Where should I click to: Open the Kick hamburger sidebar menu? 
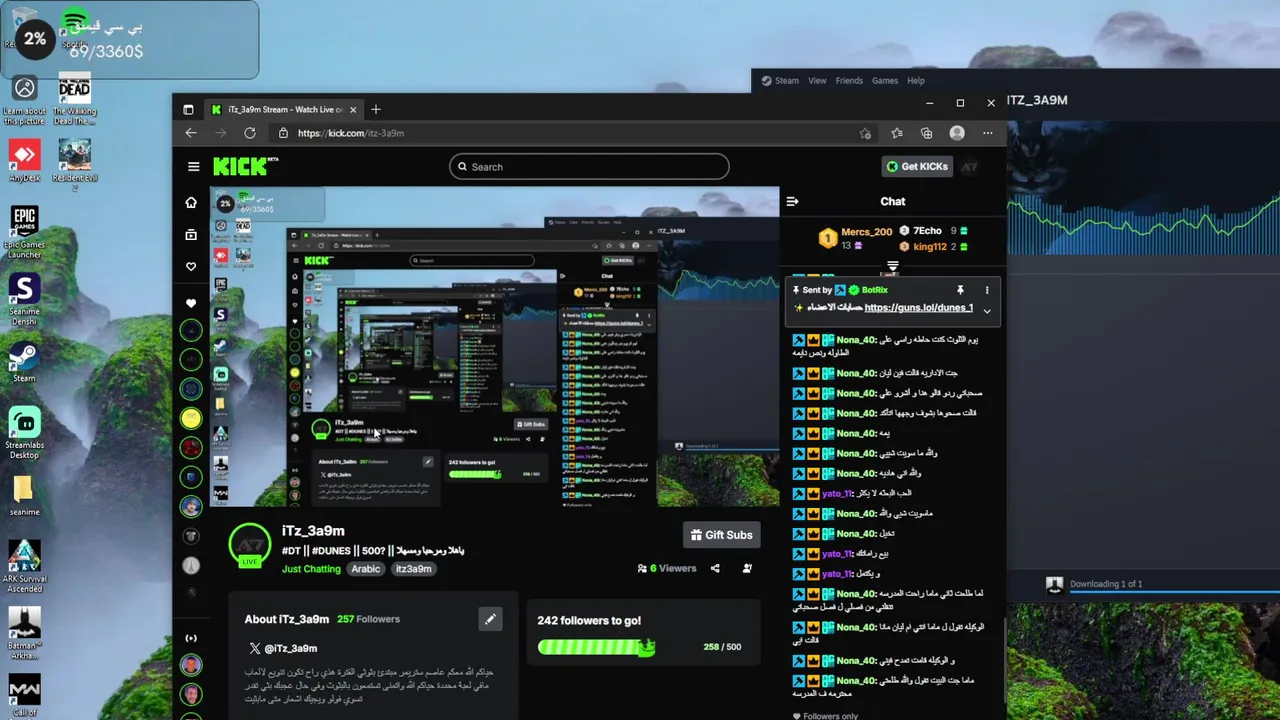[x=194, y=167]
